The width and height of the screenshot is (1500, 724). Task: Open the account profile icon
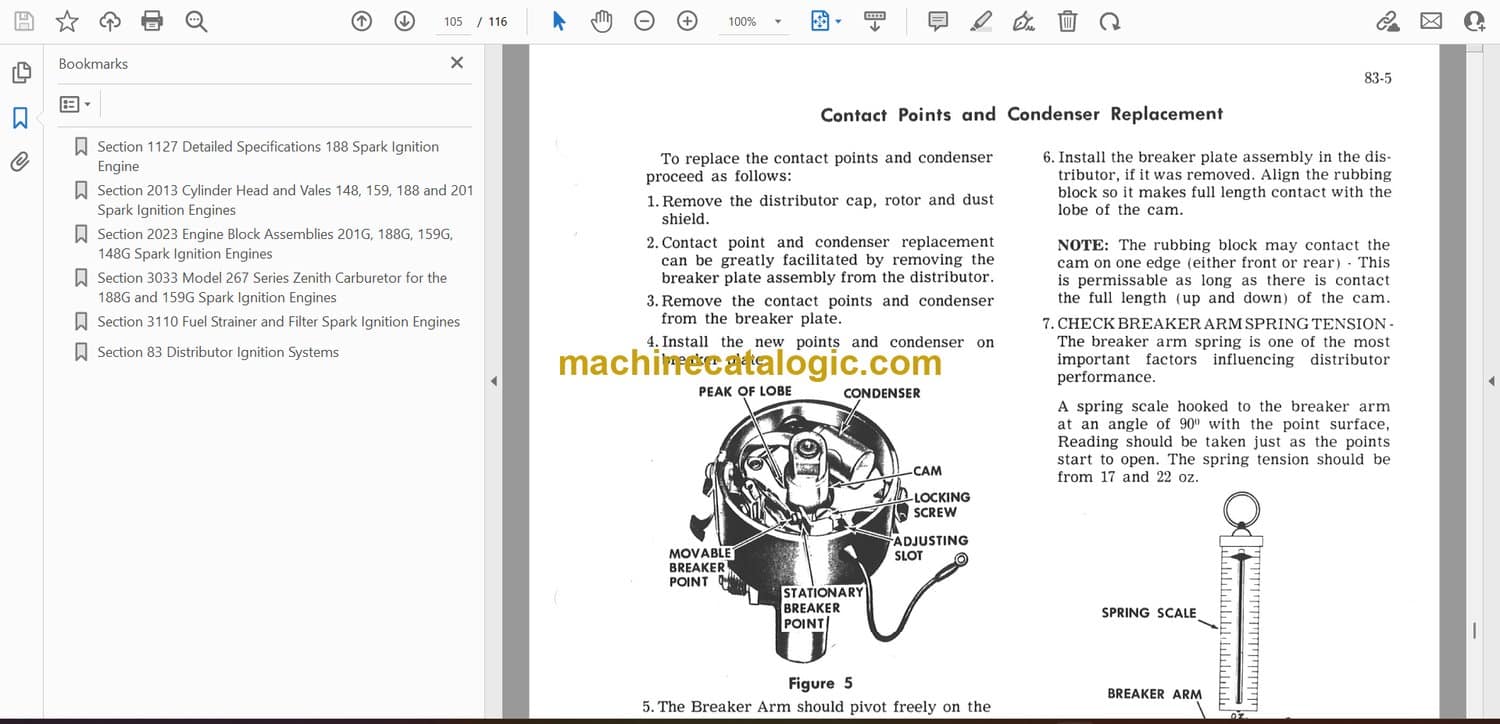coord(1474,21)
